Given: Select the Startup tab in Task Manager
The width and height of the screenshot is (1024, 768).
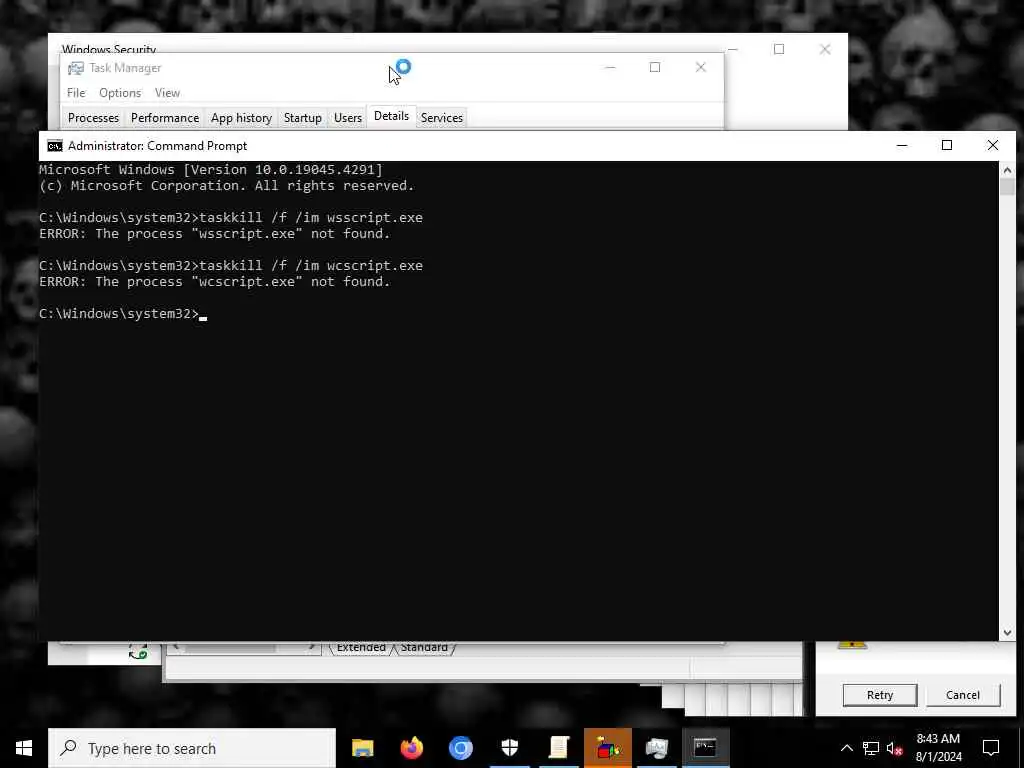Looking at the screenshot, I should [x=302, y=118].
